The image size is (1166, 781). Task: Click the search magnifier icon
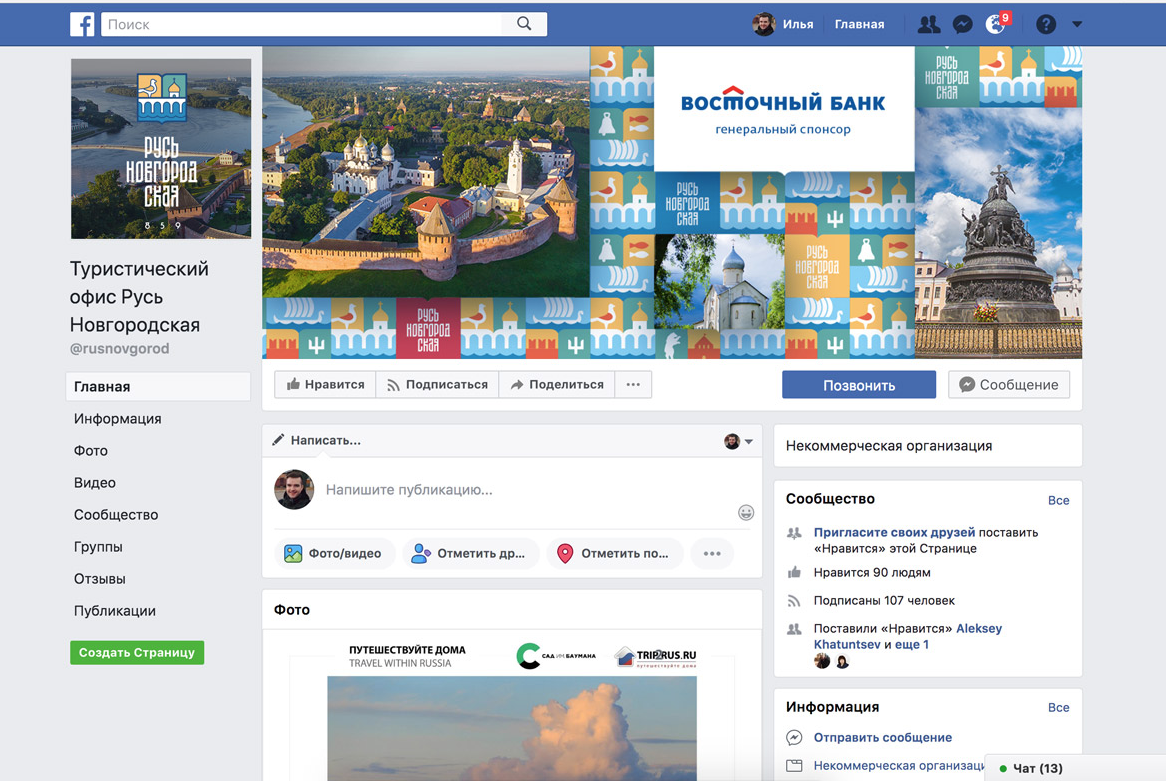(x=524, y=24)
